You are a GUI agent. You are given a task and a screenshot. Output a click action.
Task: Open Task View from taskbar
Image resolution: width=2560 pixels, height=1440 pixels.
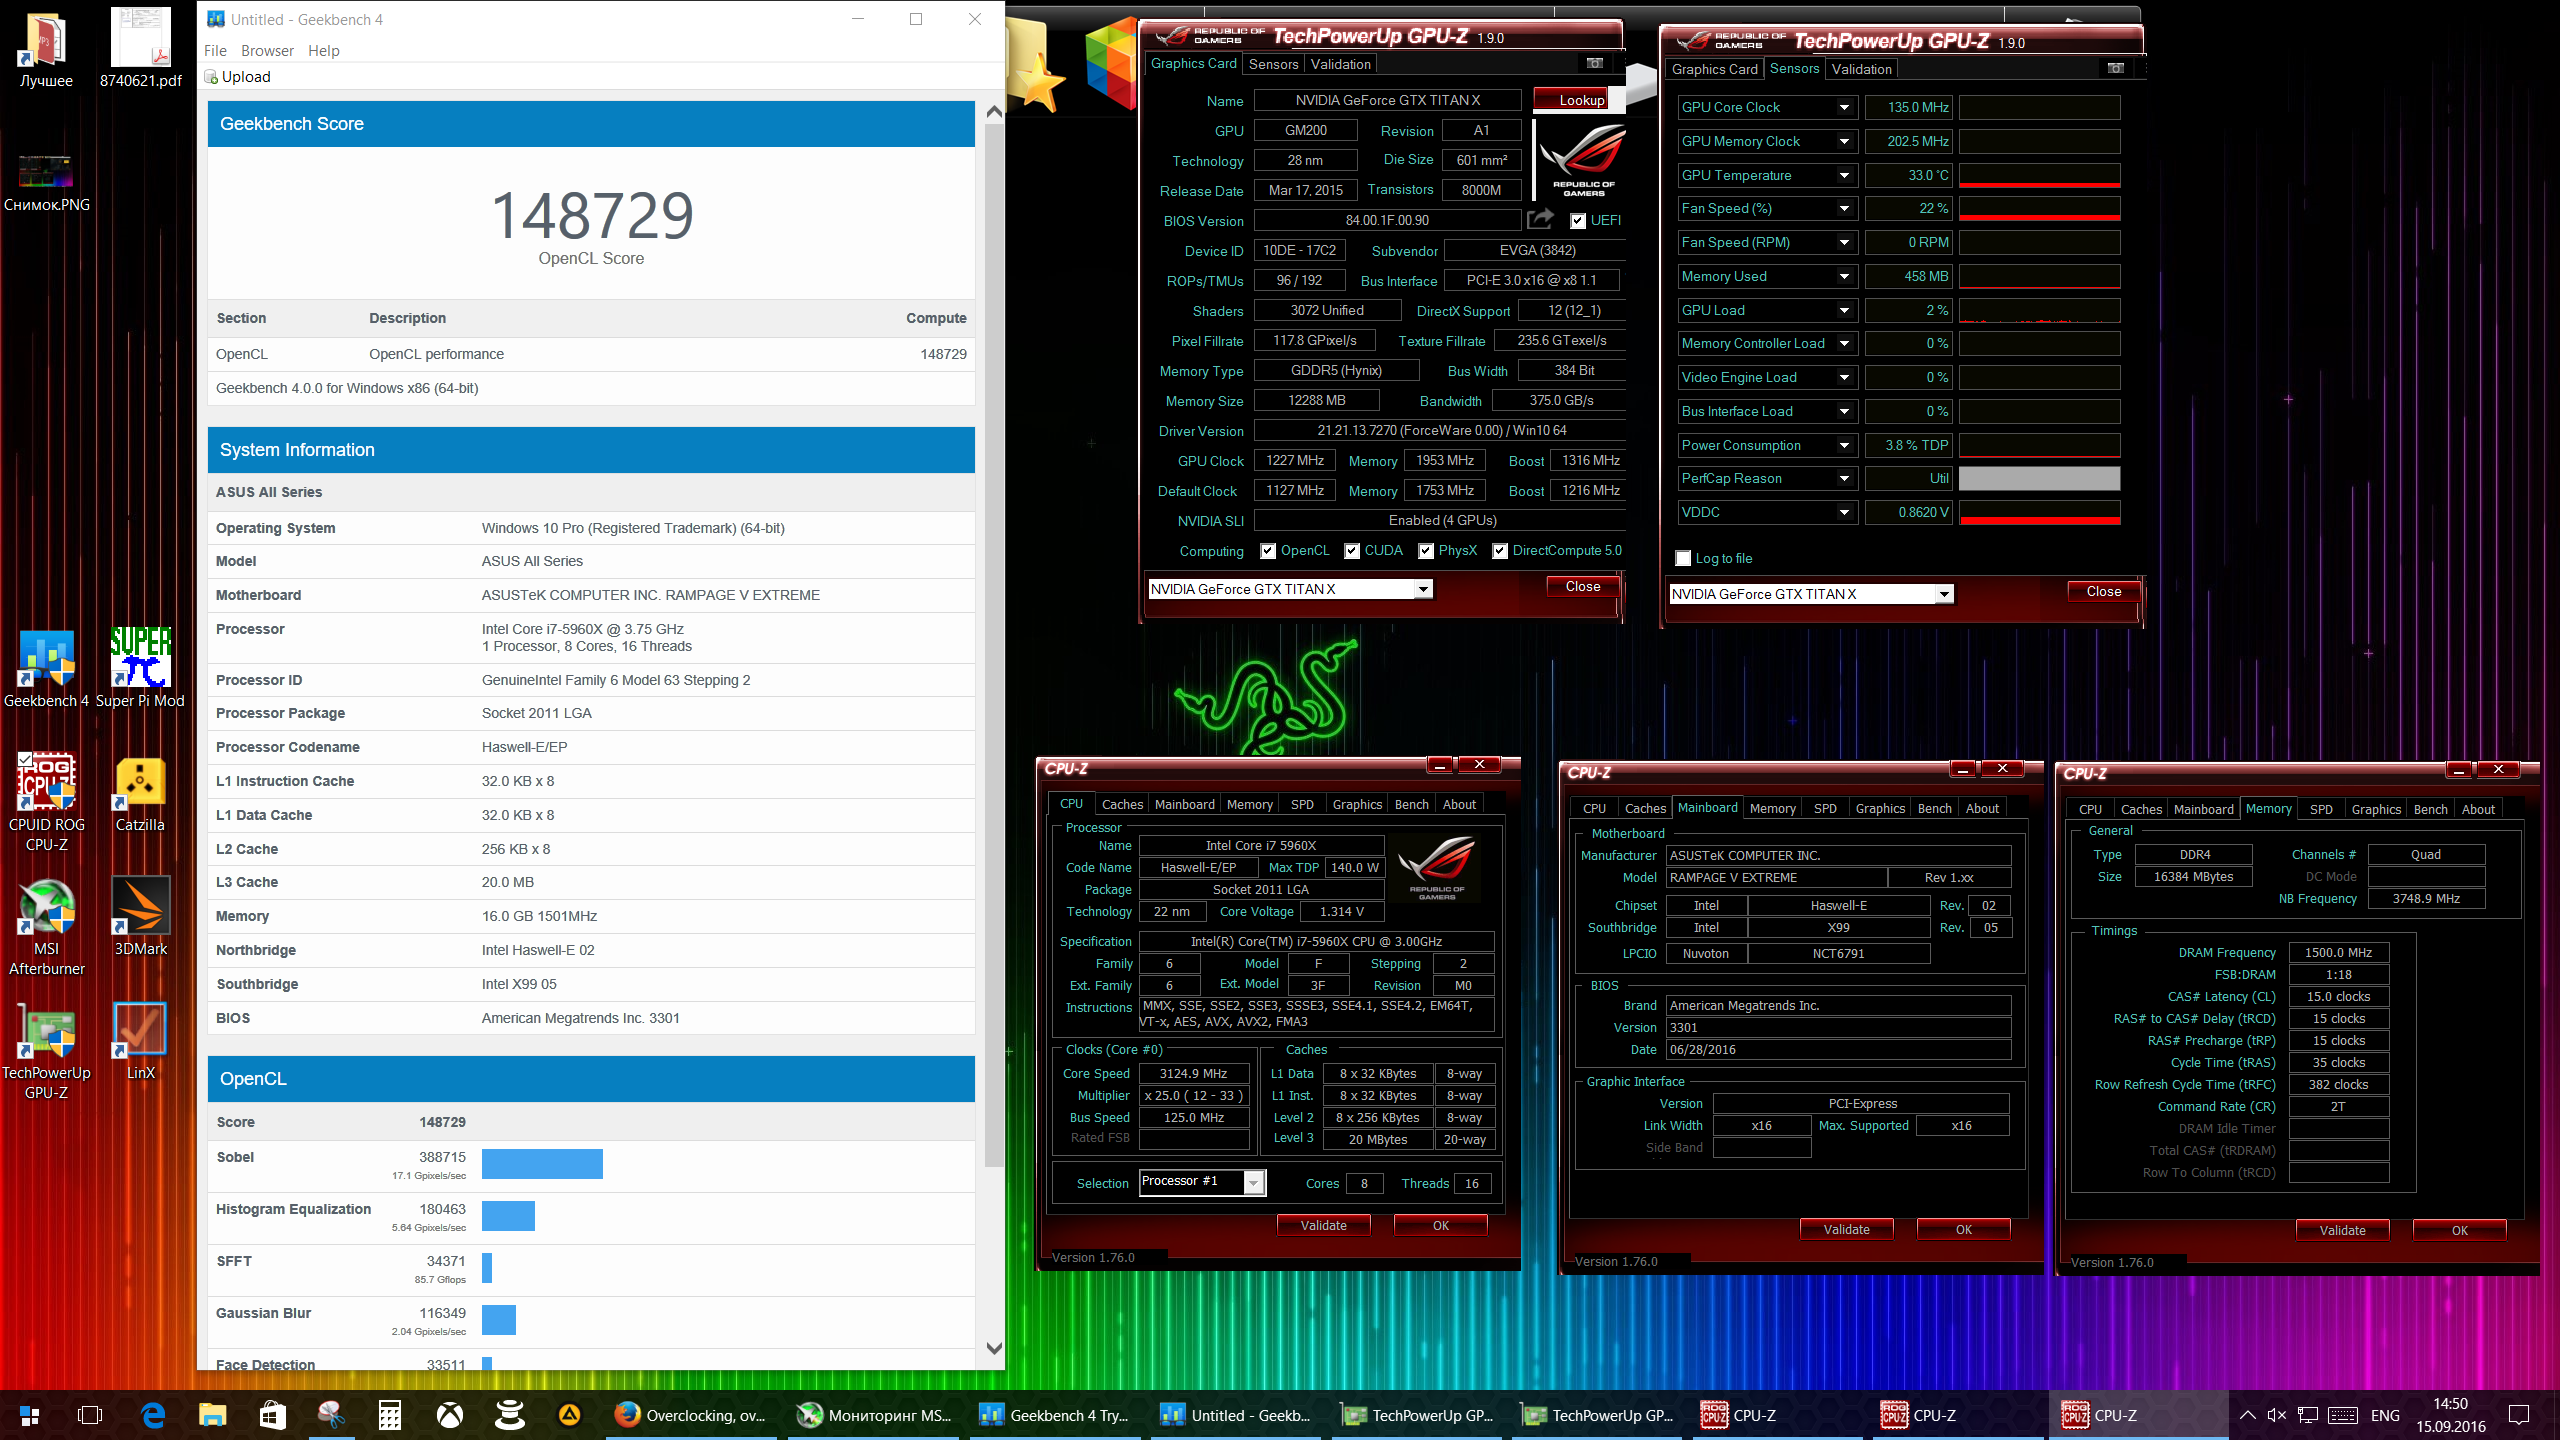point(90,1415)
